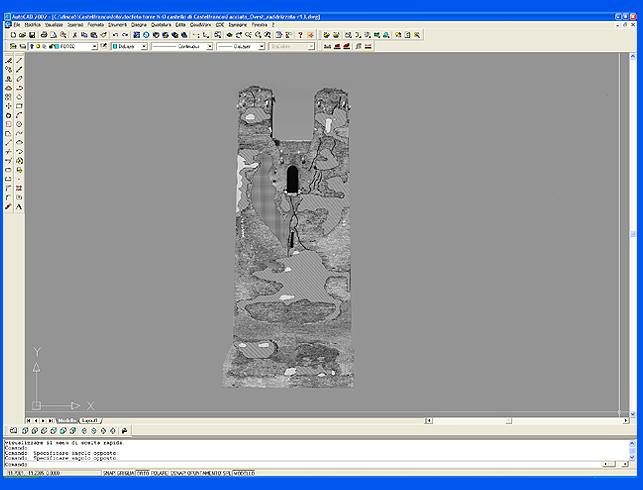The width and height of the screenshot is (643, 490).
Task: Toggle ORTO mode in status bar
Action: [142, 473]
